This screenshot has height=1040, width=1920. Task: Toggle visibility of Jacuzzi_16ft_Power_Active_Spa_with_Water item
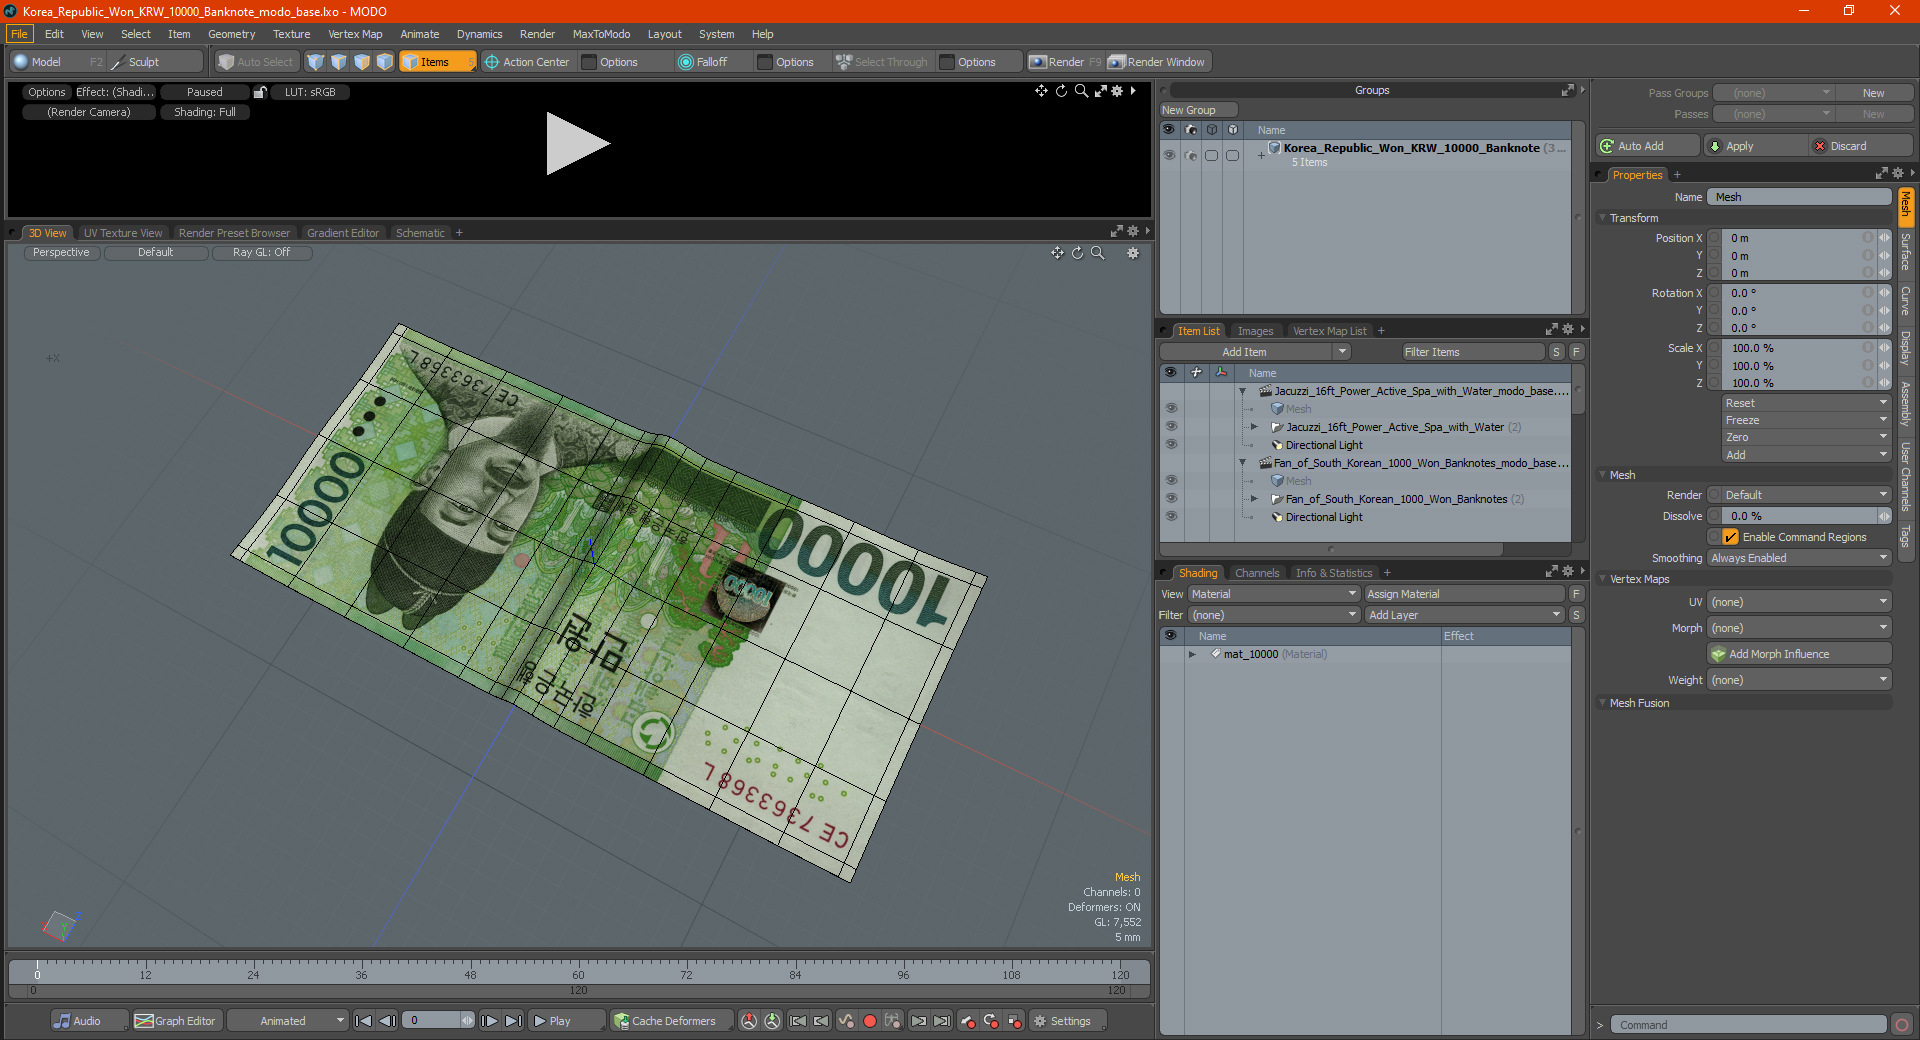click(1171, 427)
